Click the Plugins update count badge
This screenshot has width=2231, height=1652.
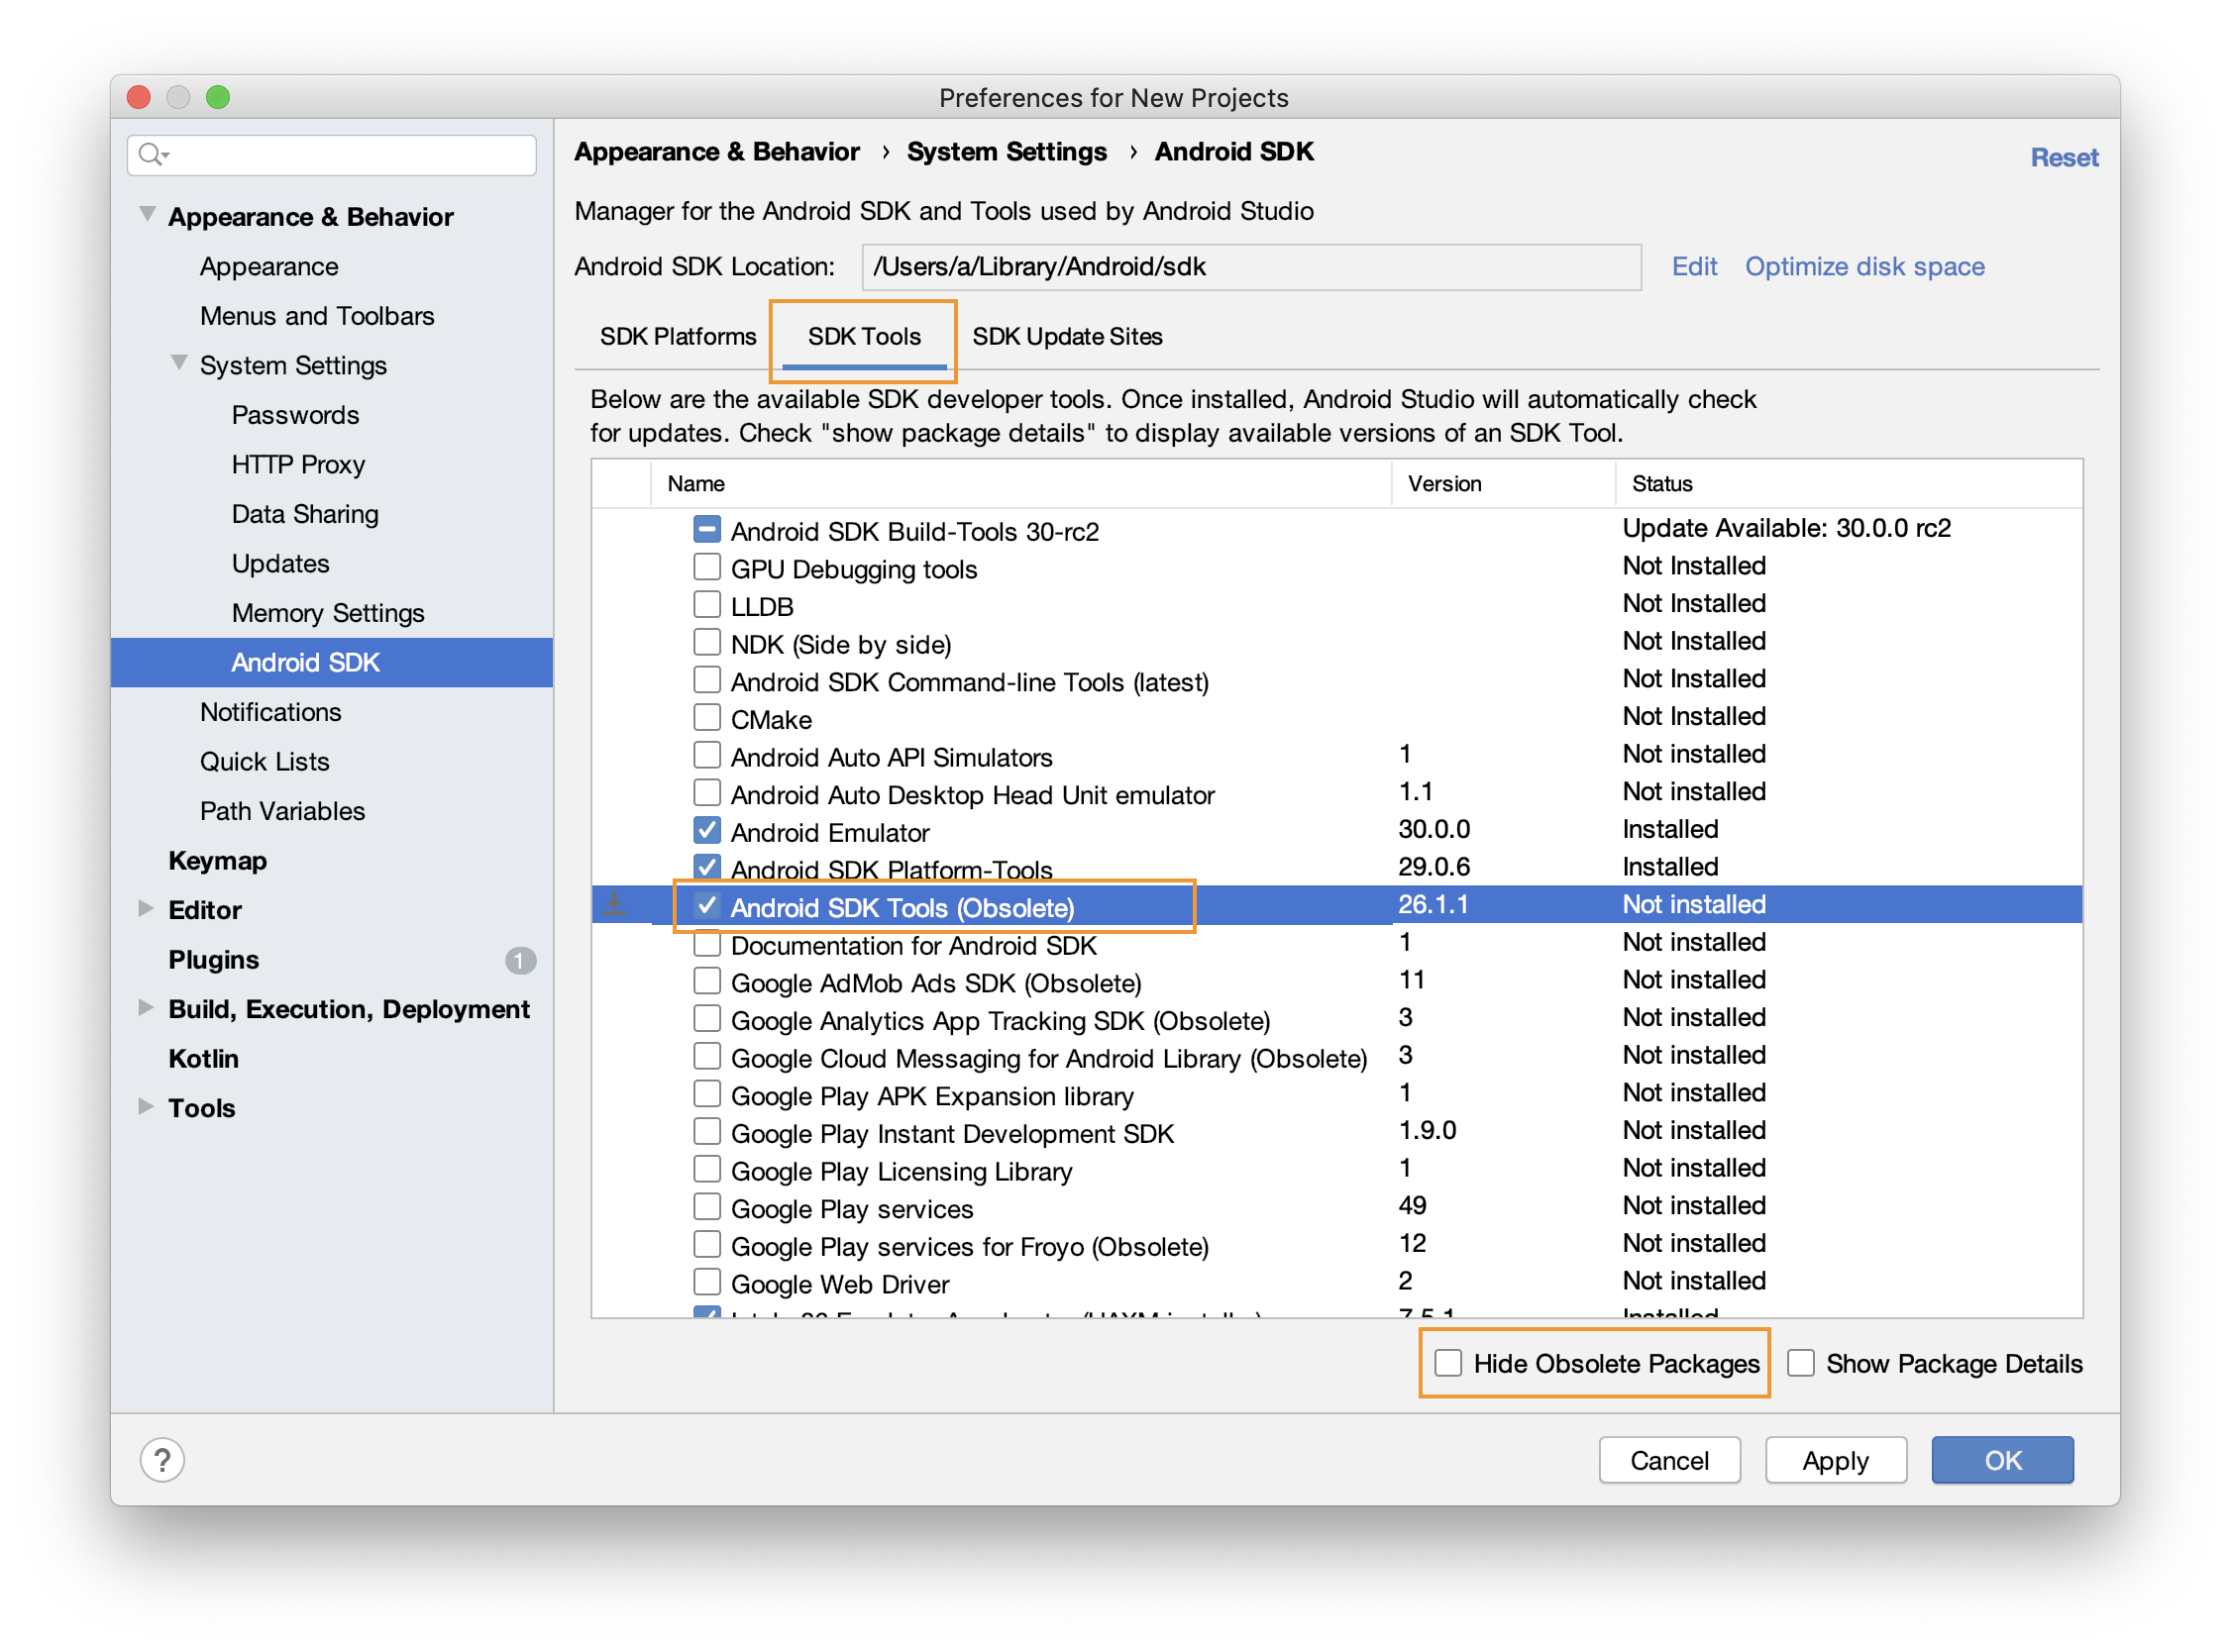tap(520, 960)
